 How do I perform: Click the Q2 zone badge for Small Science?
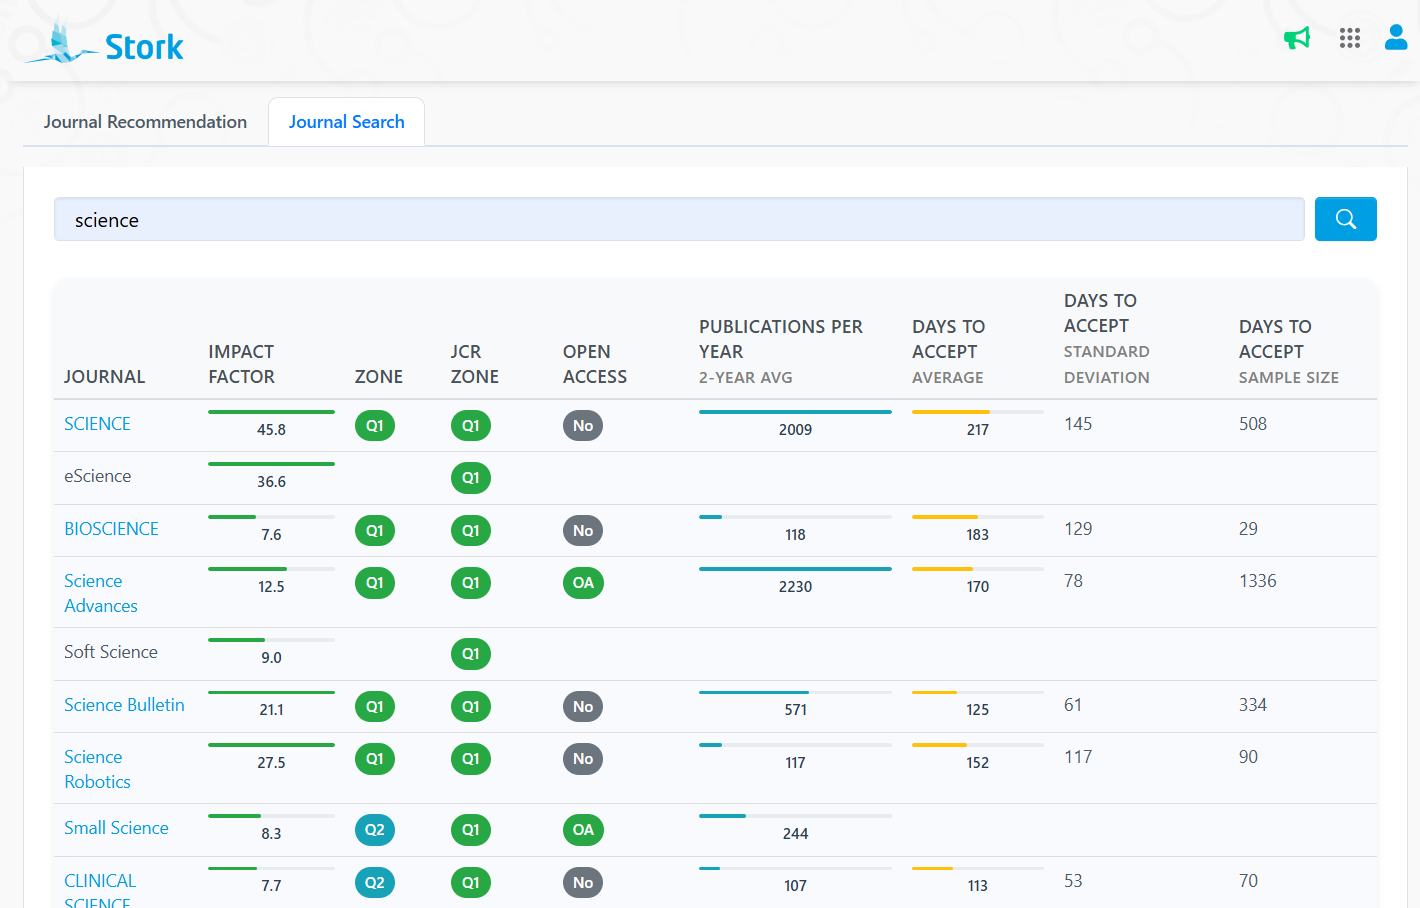pyautogui.click(x=374, y=830)
